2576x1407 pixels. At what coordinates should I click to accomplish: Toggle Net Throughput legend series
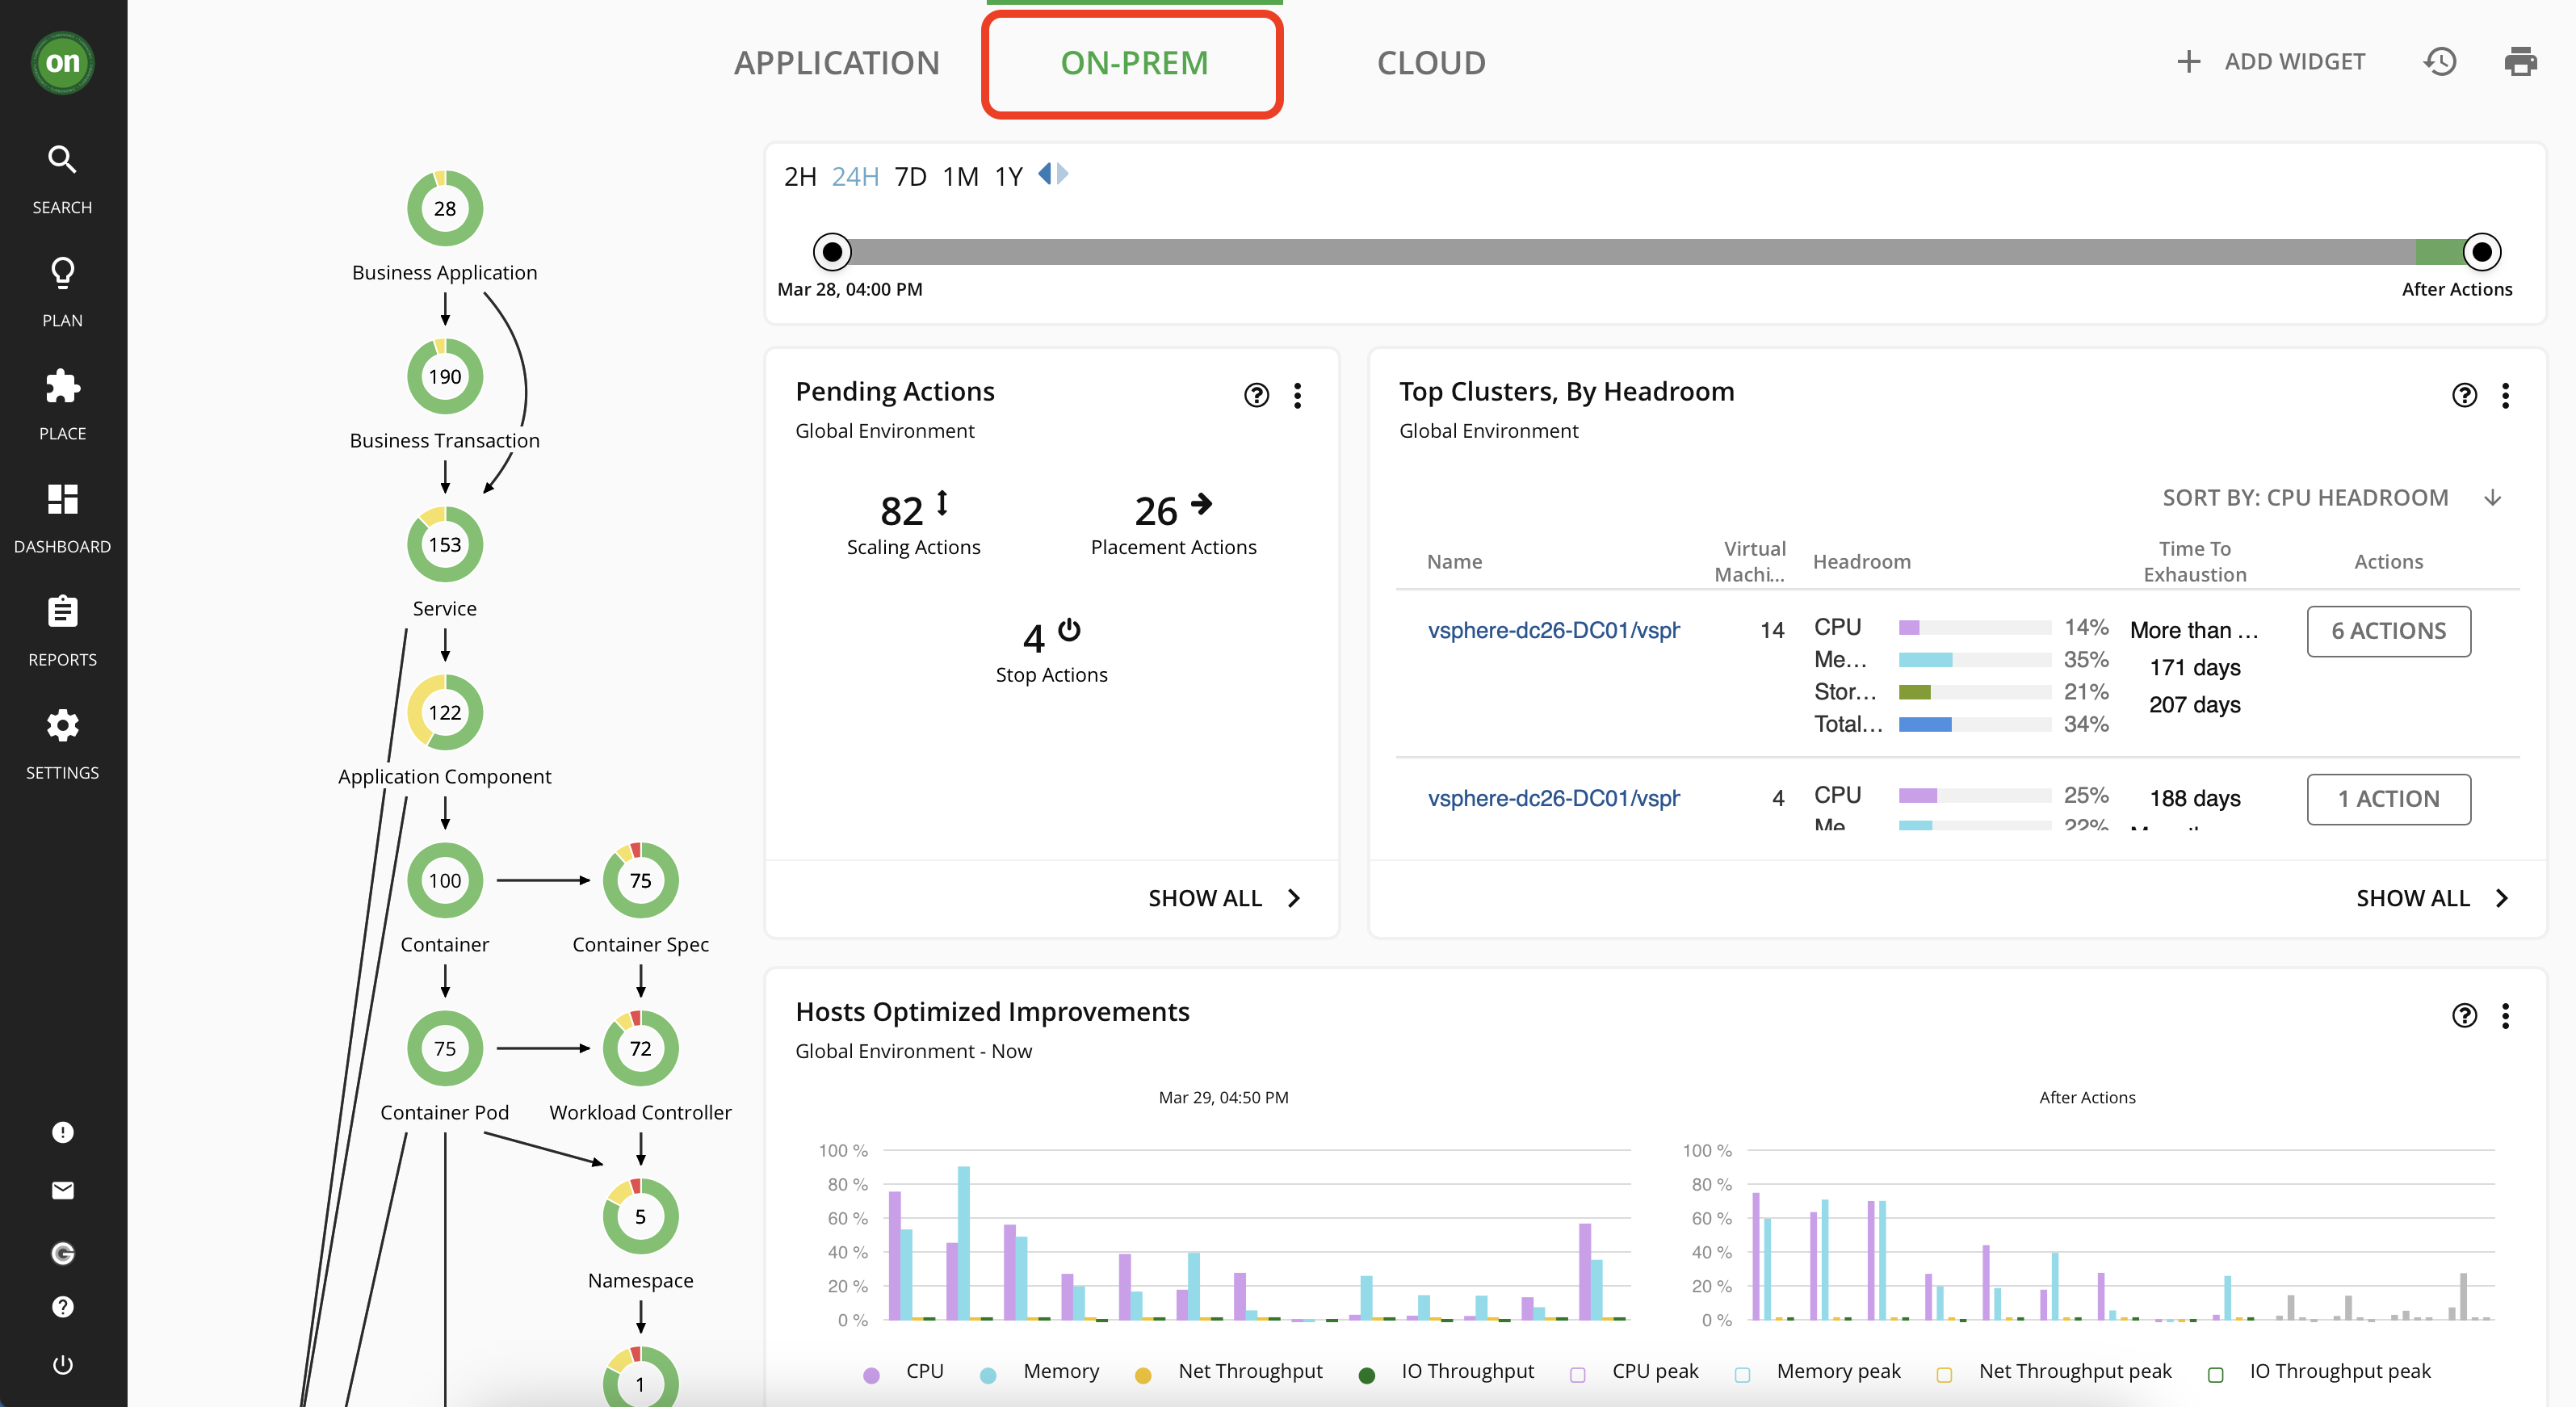[1229, 1372]
